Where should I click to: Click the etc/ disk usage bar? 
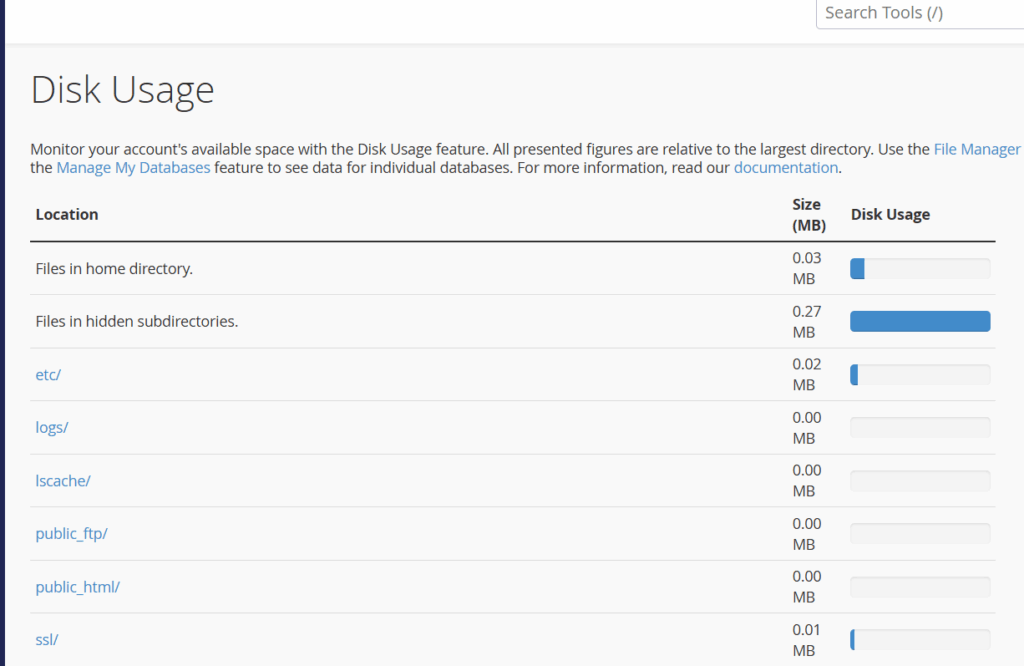920,374
